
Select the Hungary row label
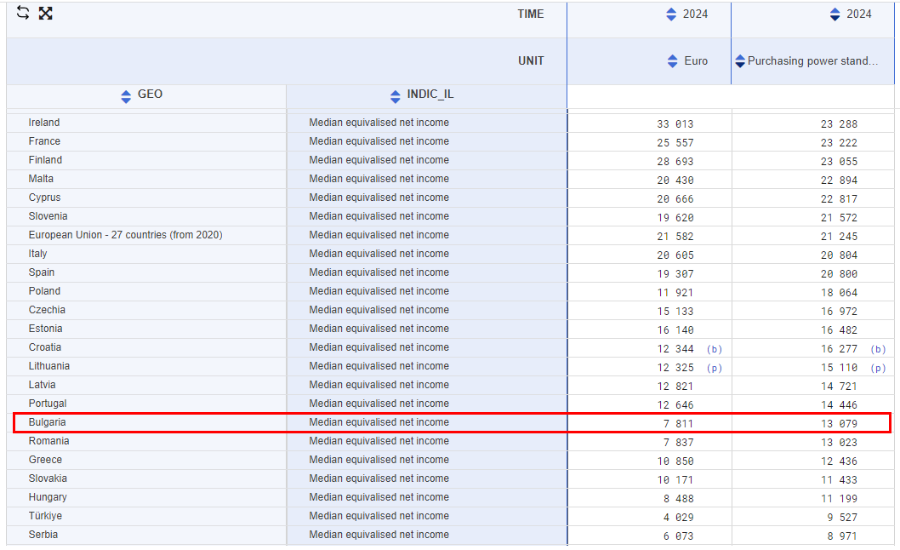48,497
